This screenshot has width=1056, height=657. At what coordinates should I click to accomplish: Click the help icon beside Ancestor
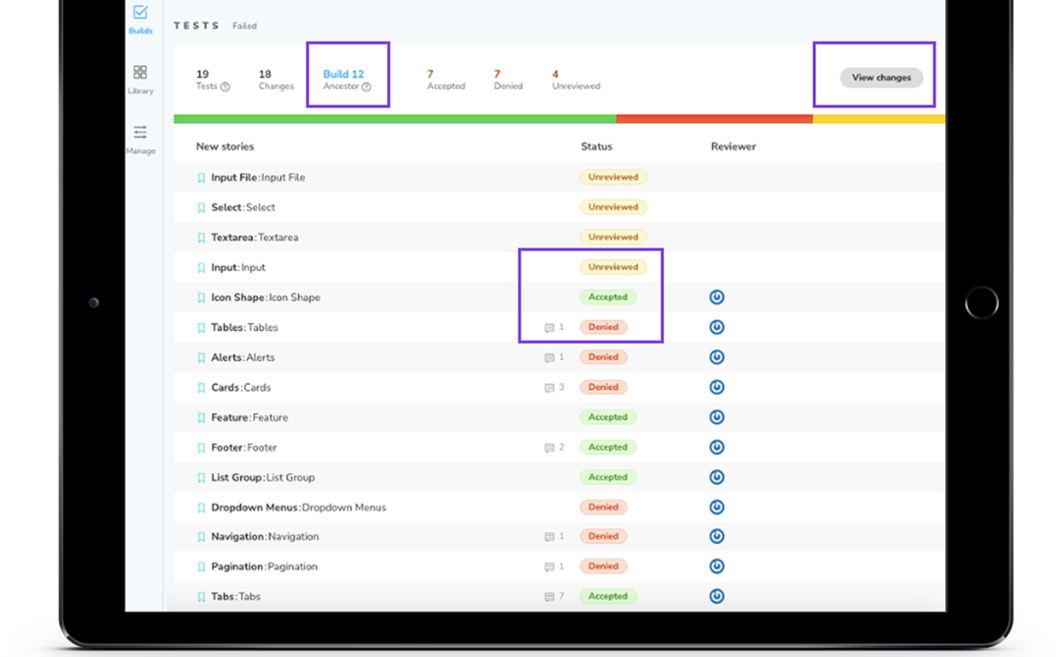[x=366, y=87]
